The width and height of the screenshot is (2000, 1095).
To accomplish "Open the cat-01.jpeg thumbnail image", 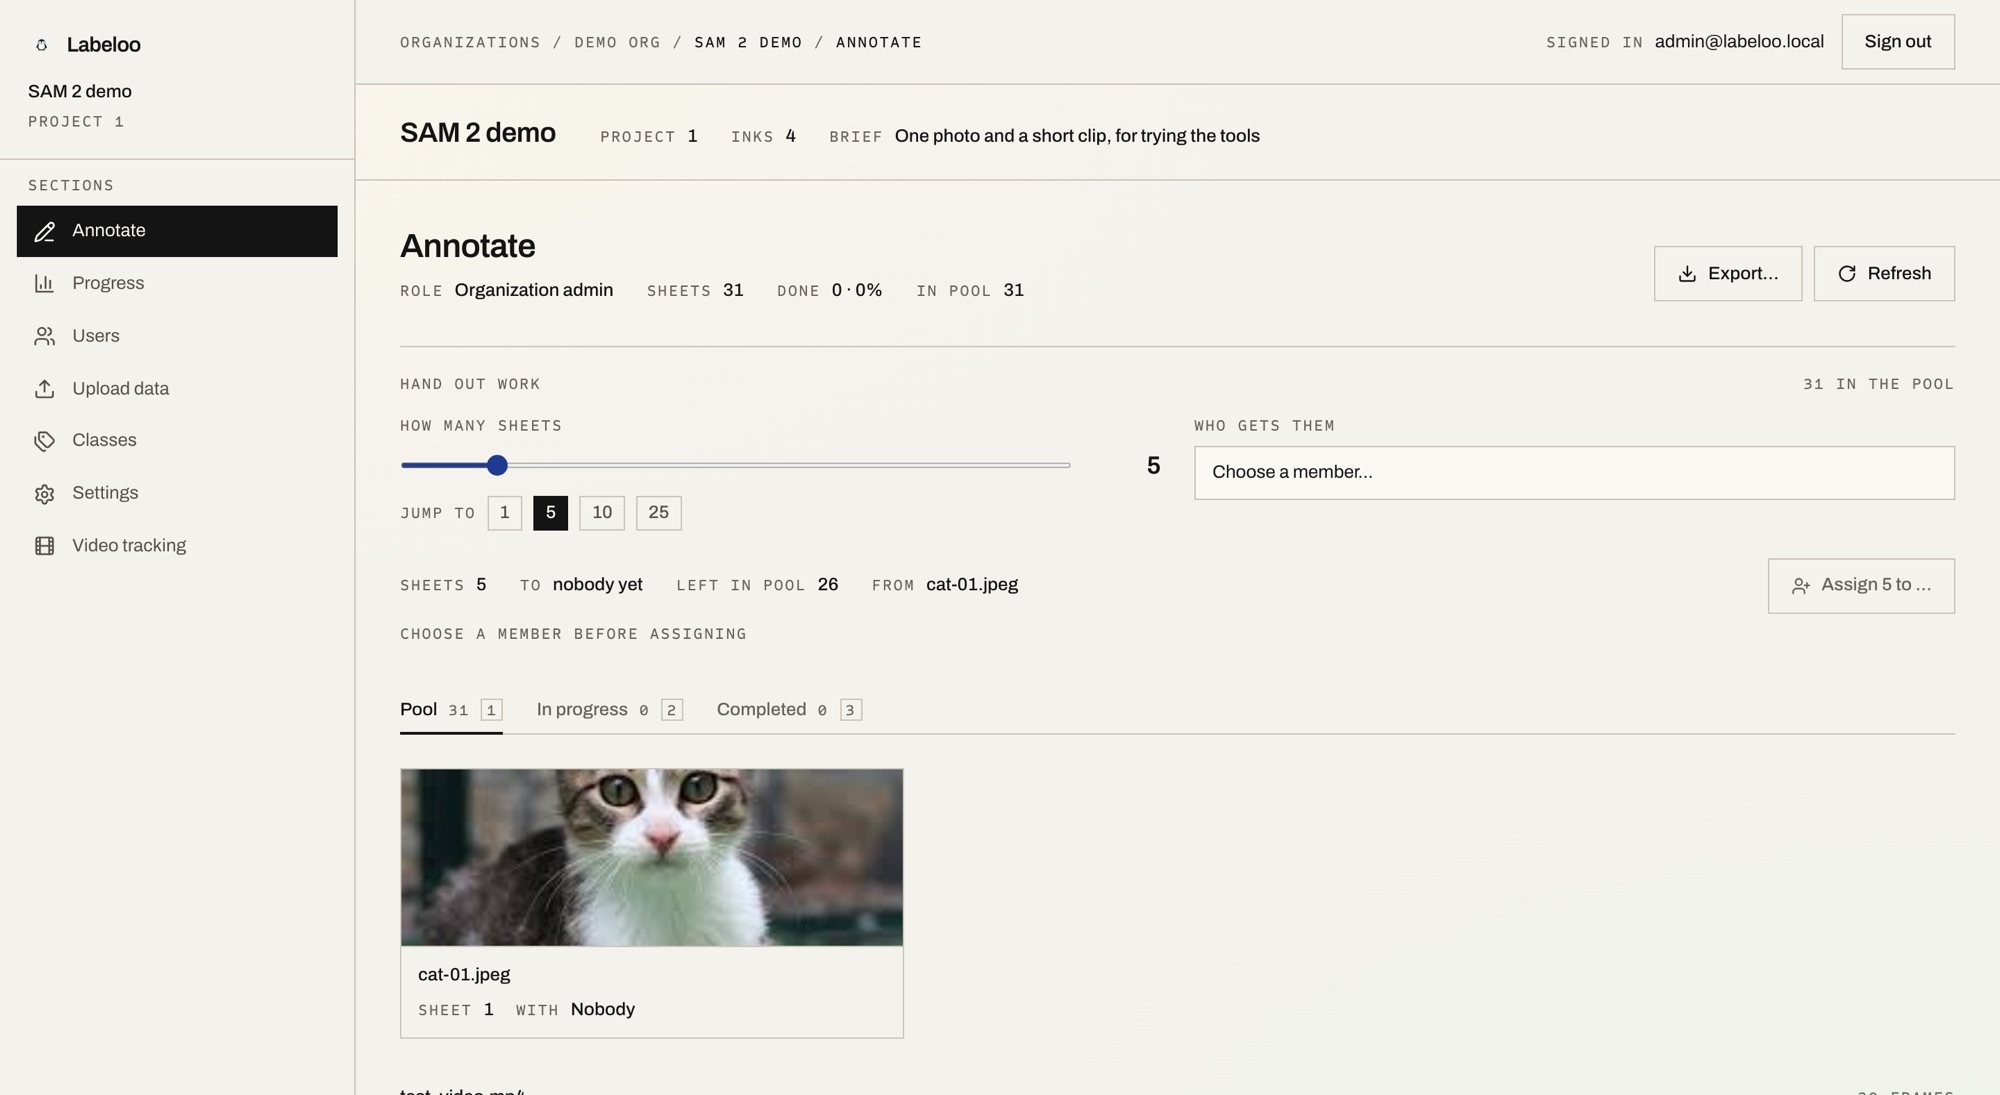I will 652,858.
